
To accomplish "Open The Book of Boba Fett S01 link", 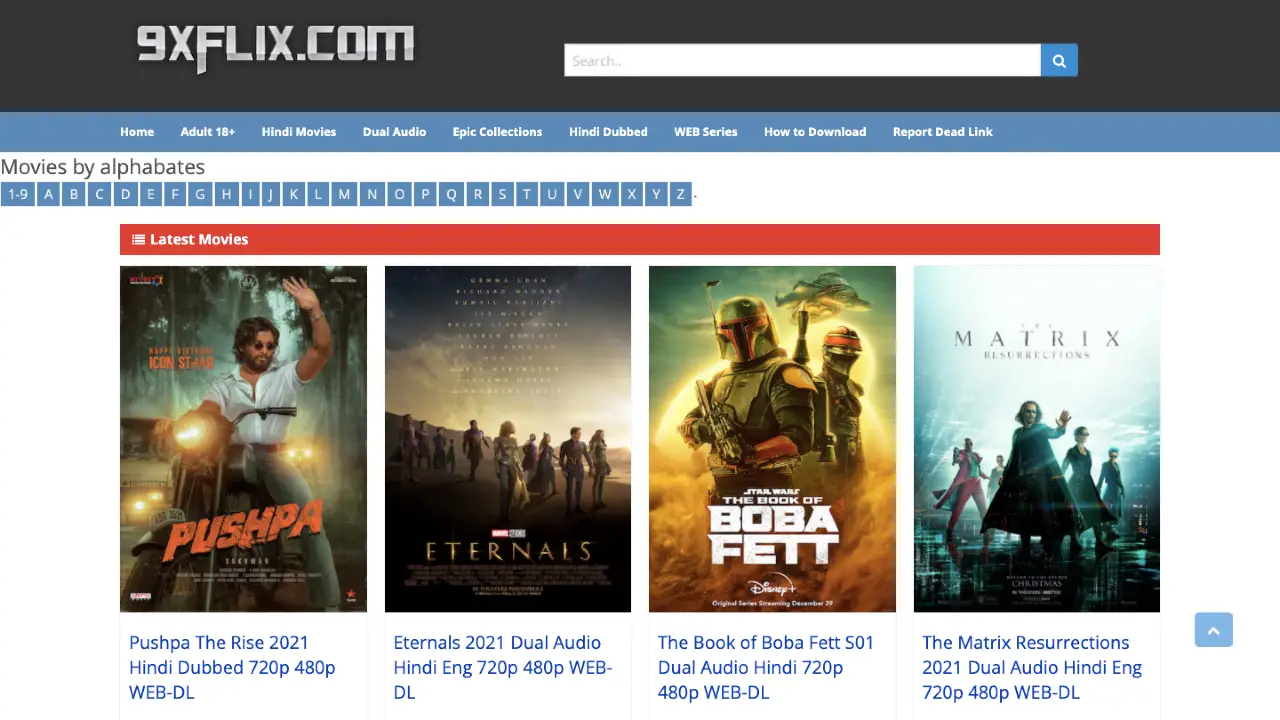I will [x=766, y=667].
